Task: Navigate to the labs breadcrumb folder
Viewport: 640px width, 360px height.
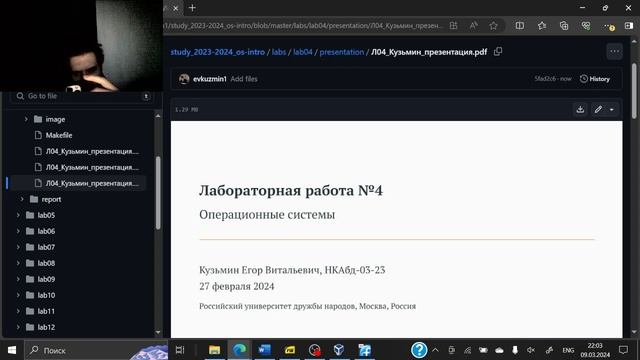Action: point(279,52)
